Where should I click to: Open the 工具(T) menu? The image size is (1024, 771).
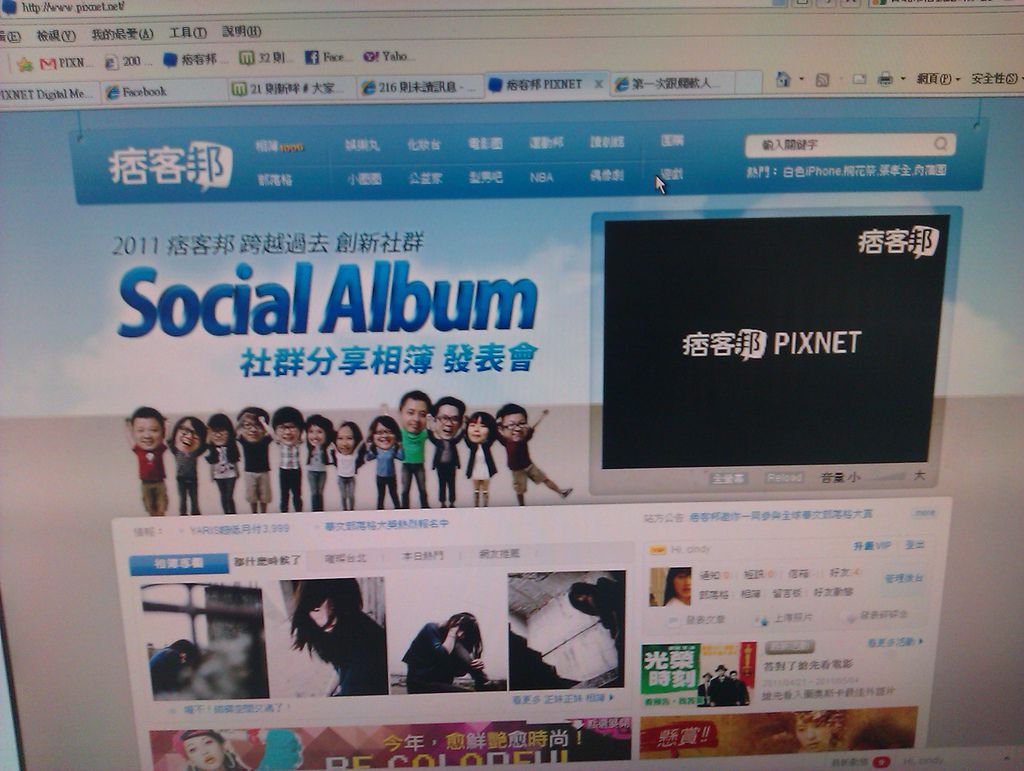point(188,32)
